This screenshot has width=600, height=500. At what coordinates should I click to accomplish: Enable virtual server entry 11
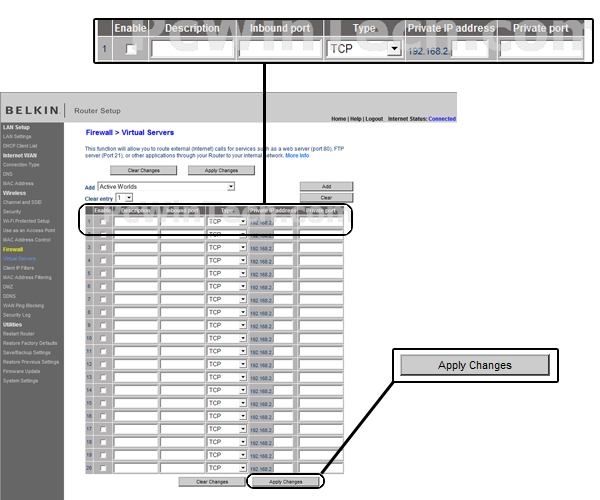click(x=103, y=352)
